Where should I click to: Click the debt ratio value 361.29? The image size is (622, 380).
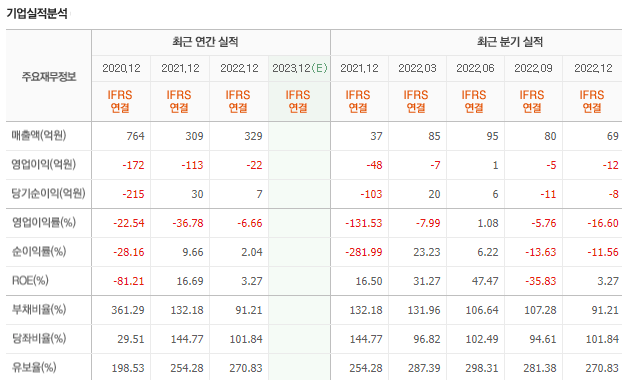point(128,310)
